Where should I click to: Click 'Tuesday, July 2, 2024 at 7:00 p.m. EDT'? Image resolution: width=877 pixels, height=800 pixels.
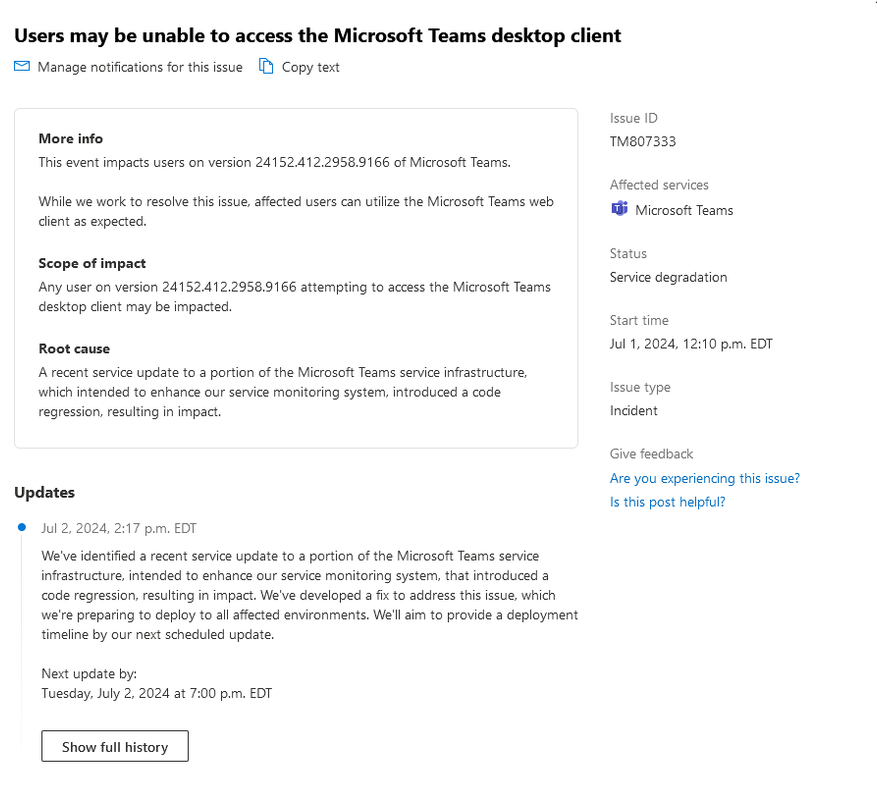(157, 694)
